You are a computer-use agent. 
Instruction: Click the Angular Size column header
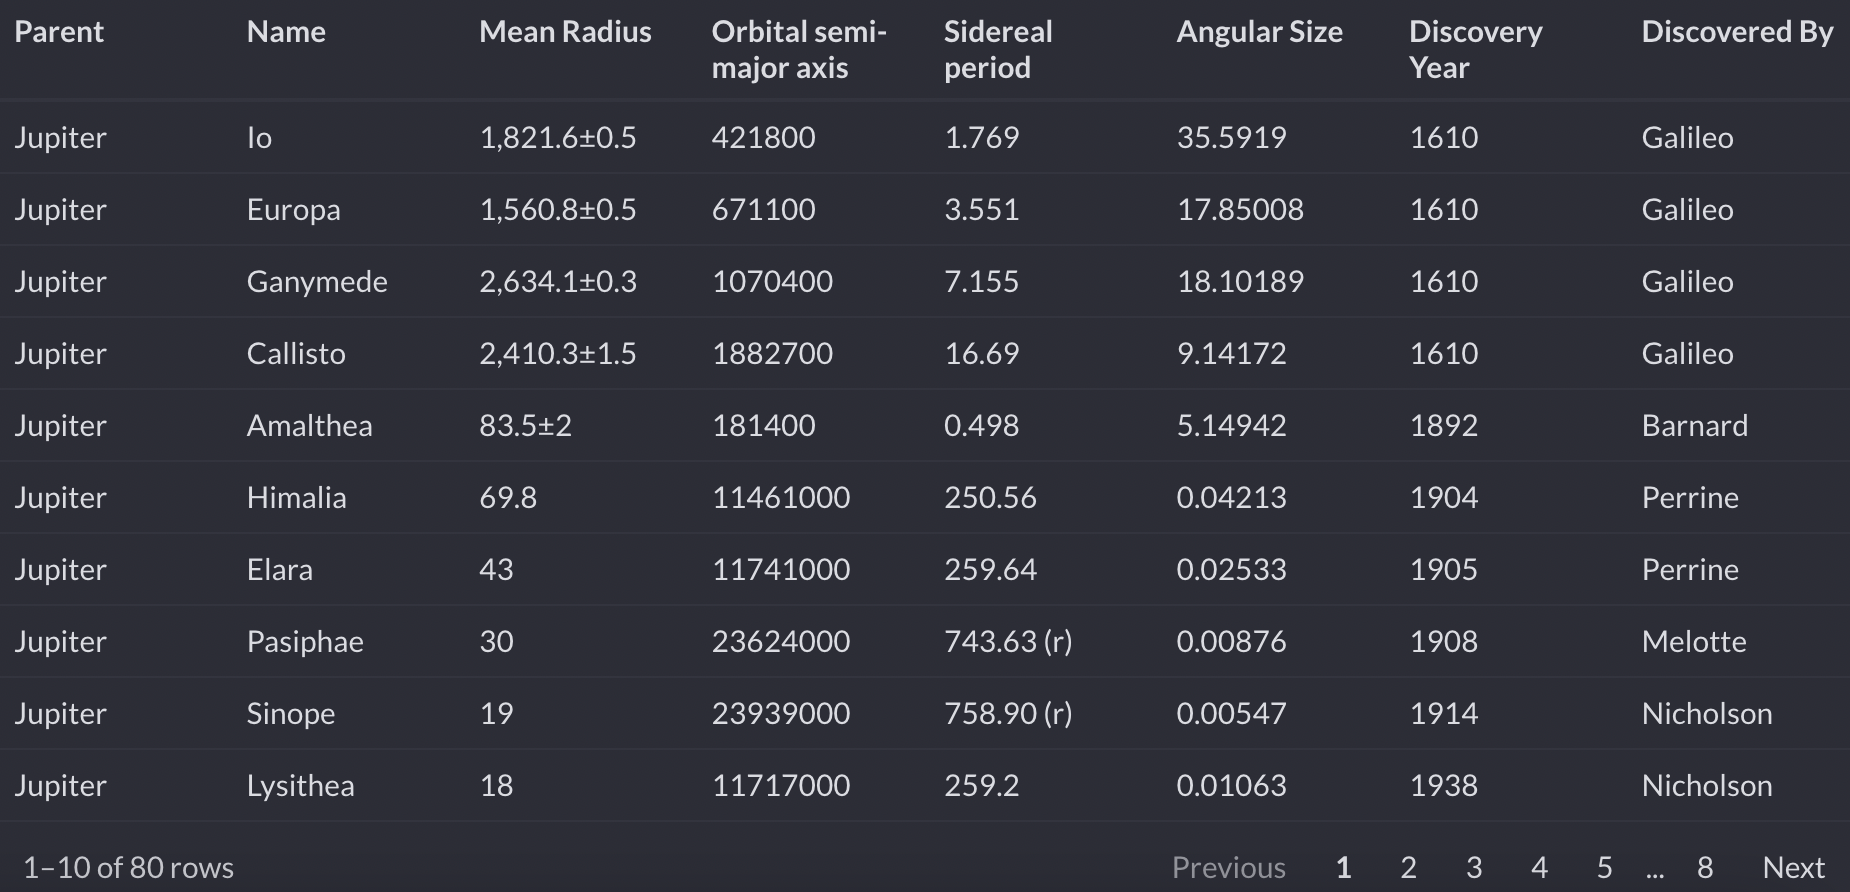(1259, 32)
